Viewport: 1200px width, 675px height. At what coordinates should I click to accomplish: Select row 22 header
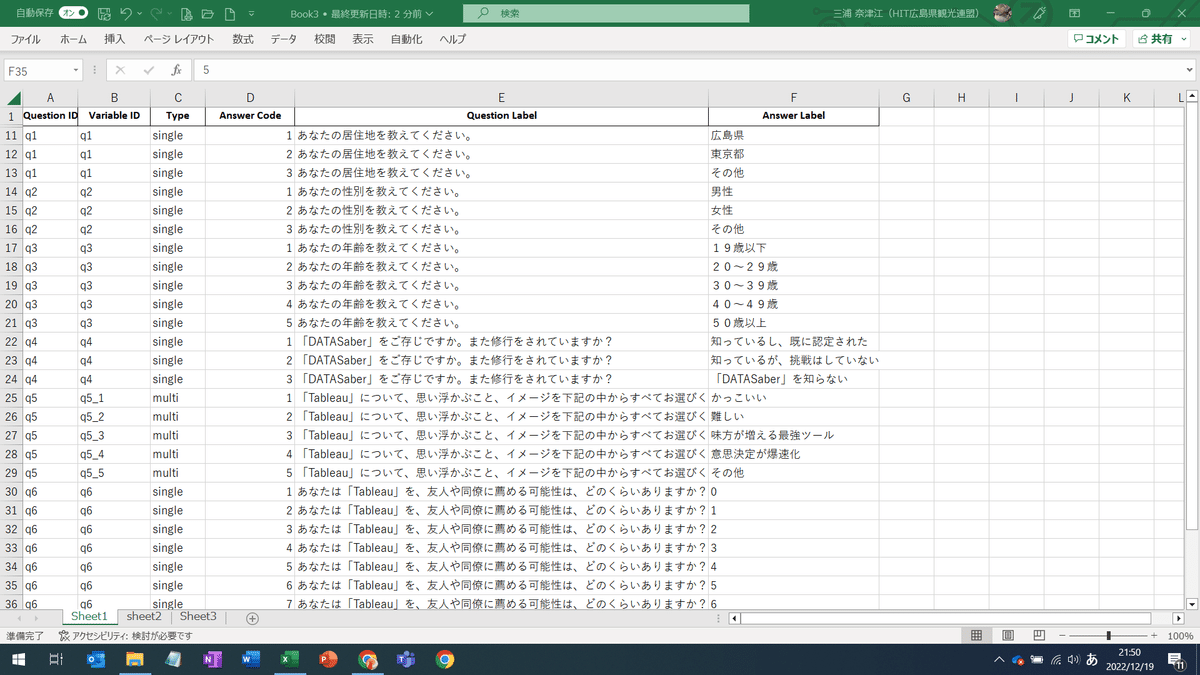coord(12,342)
